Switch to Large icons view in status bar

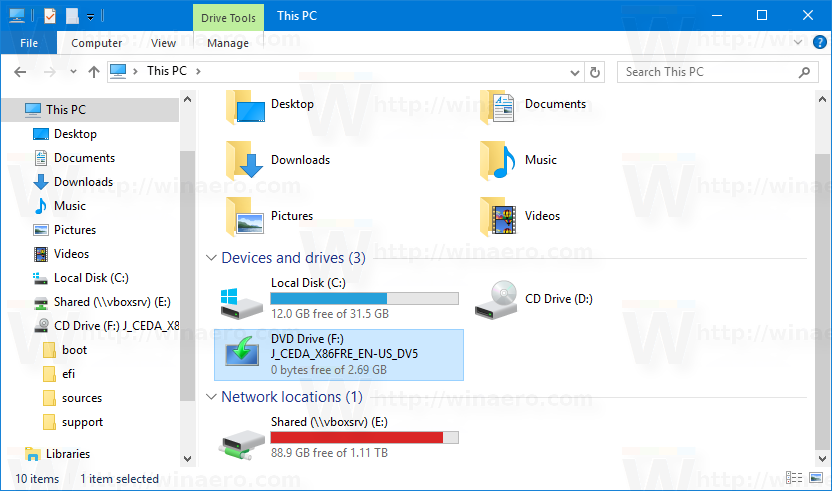coord(816,478)
